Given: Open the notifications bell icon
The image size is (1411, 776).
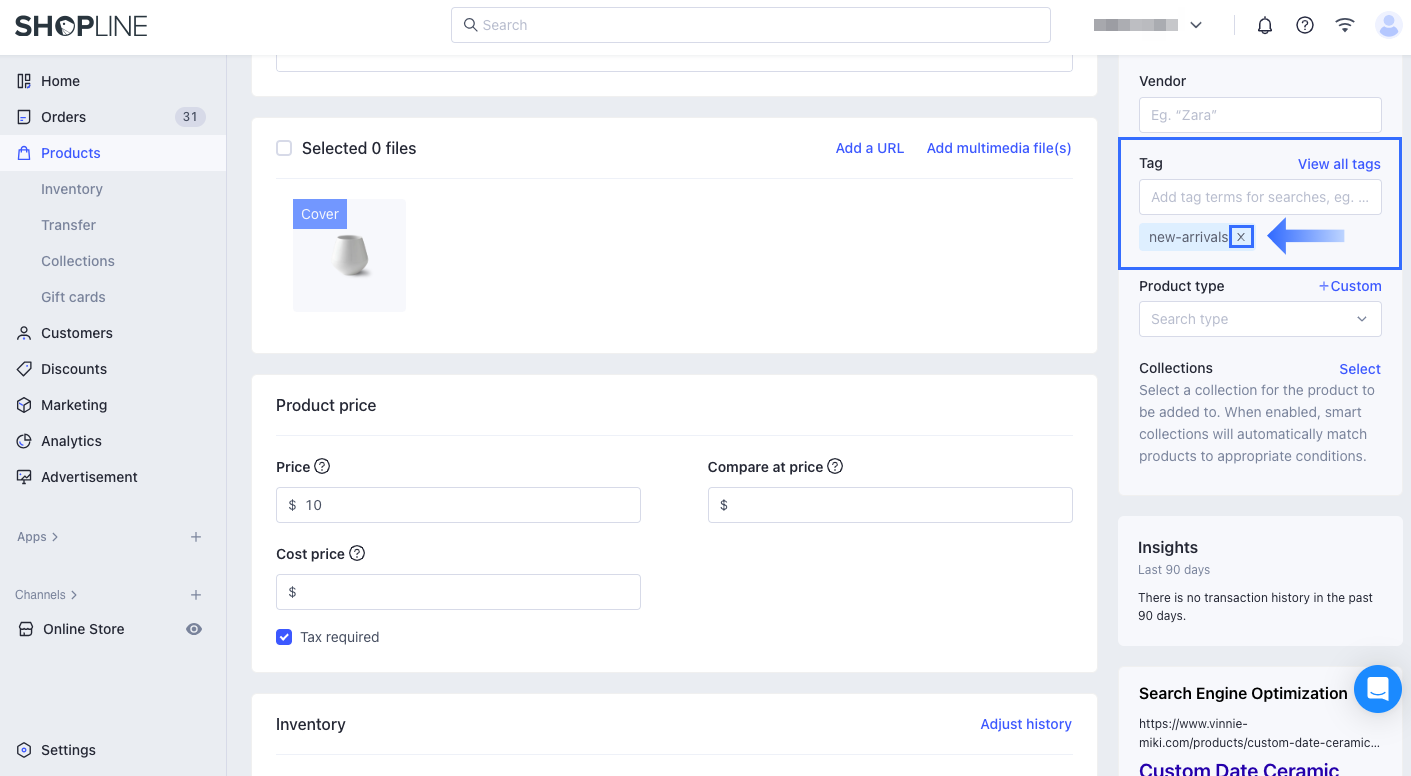Looking at the screenshot, I should [1265, 26].
